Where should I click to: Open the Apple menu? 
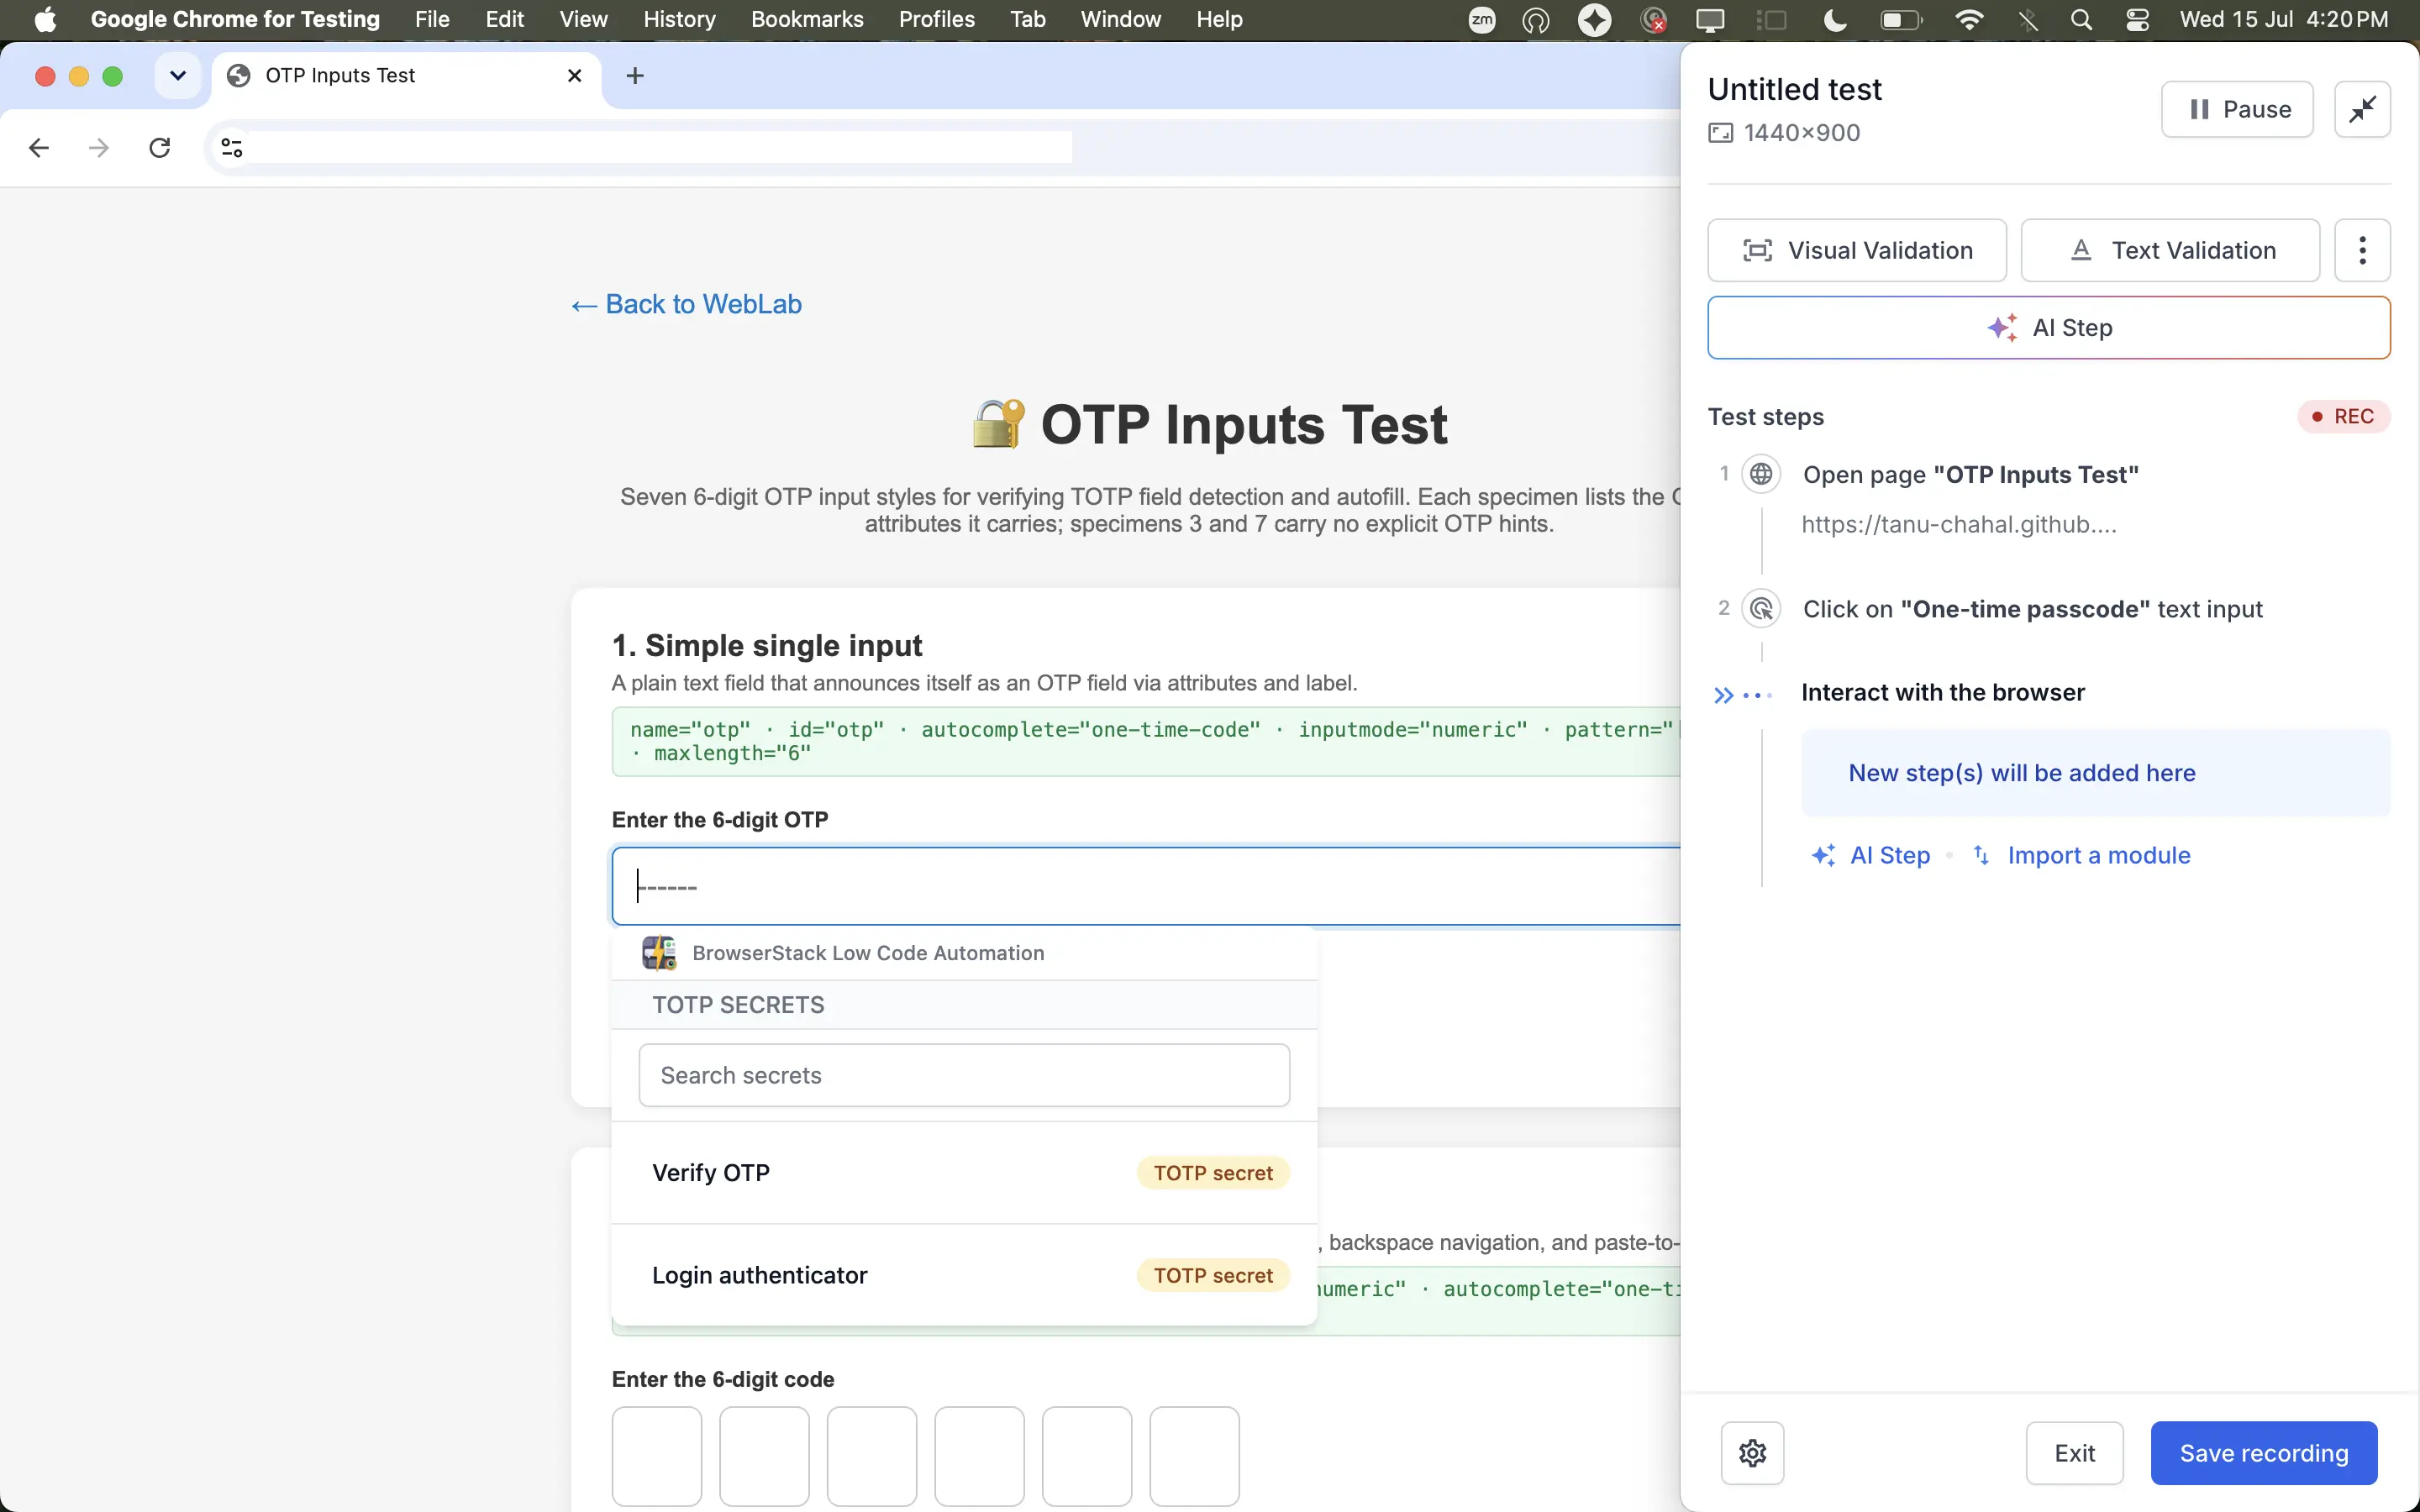(x=45, y=19)
